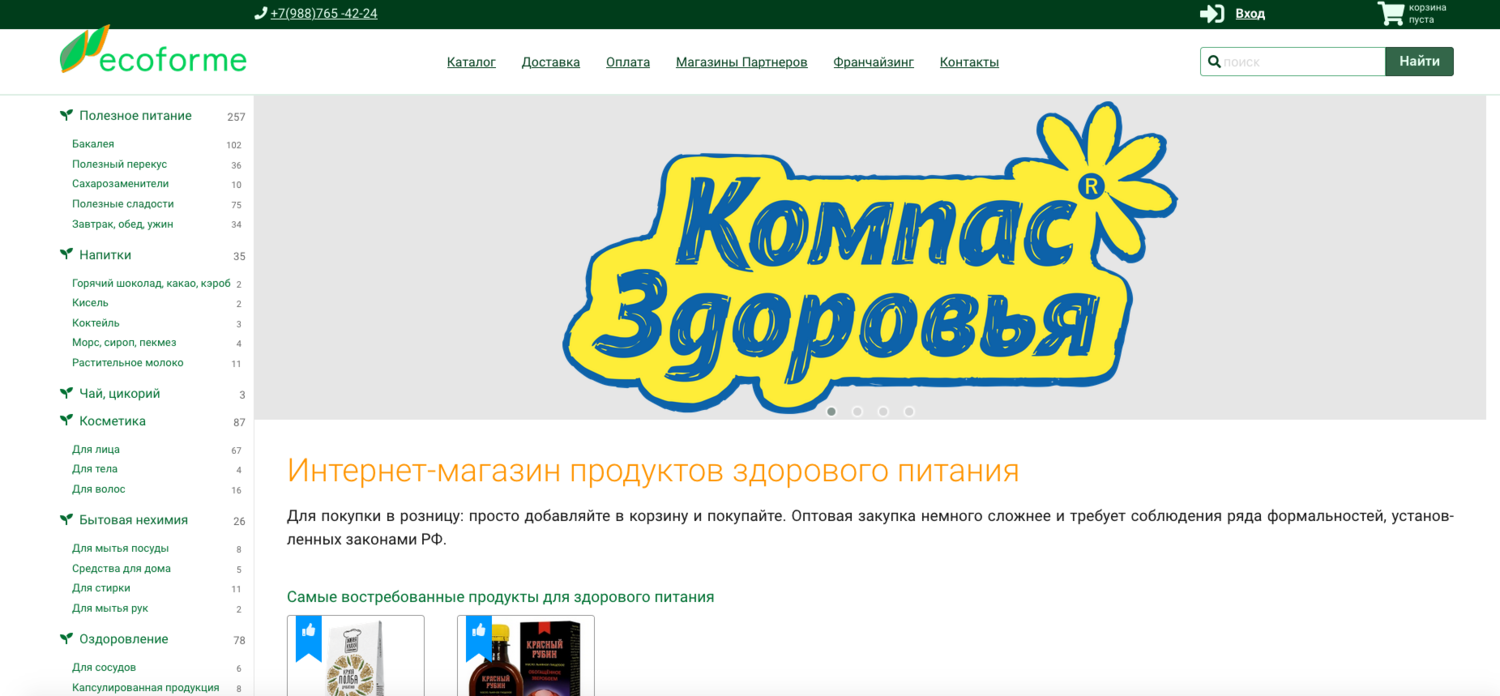
Task: Open the Оплата menu item
Action: pos(628,62)
